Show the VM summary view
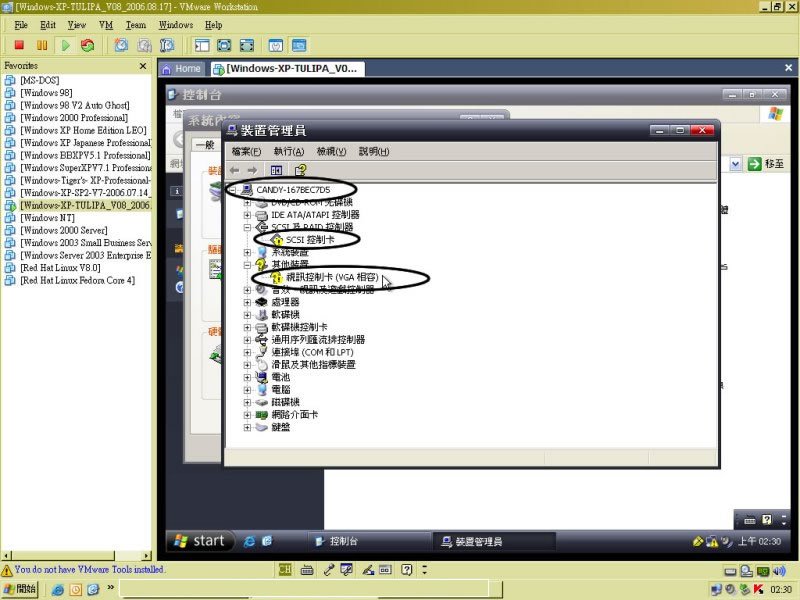 click(x=276, y=45)
